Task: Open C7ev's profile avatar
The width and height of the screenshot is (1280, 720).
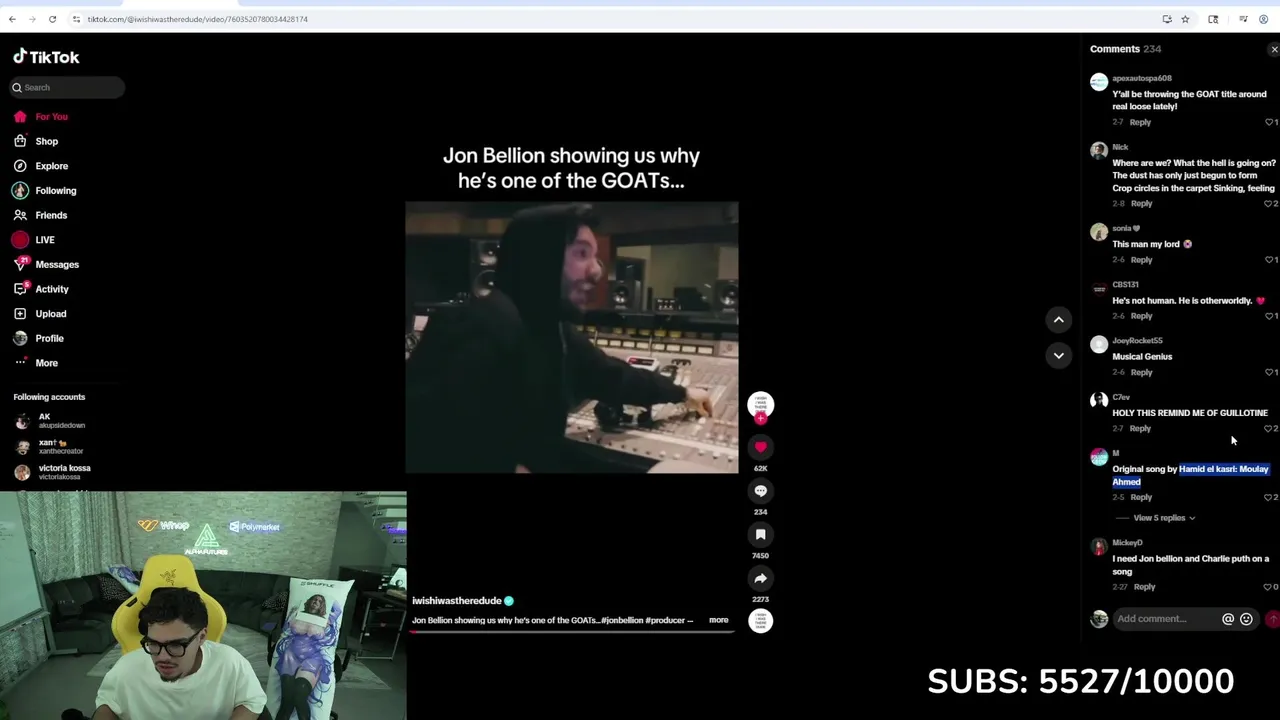Action: click(1099, 401)
